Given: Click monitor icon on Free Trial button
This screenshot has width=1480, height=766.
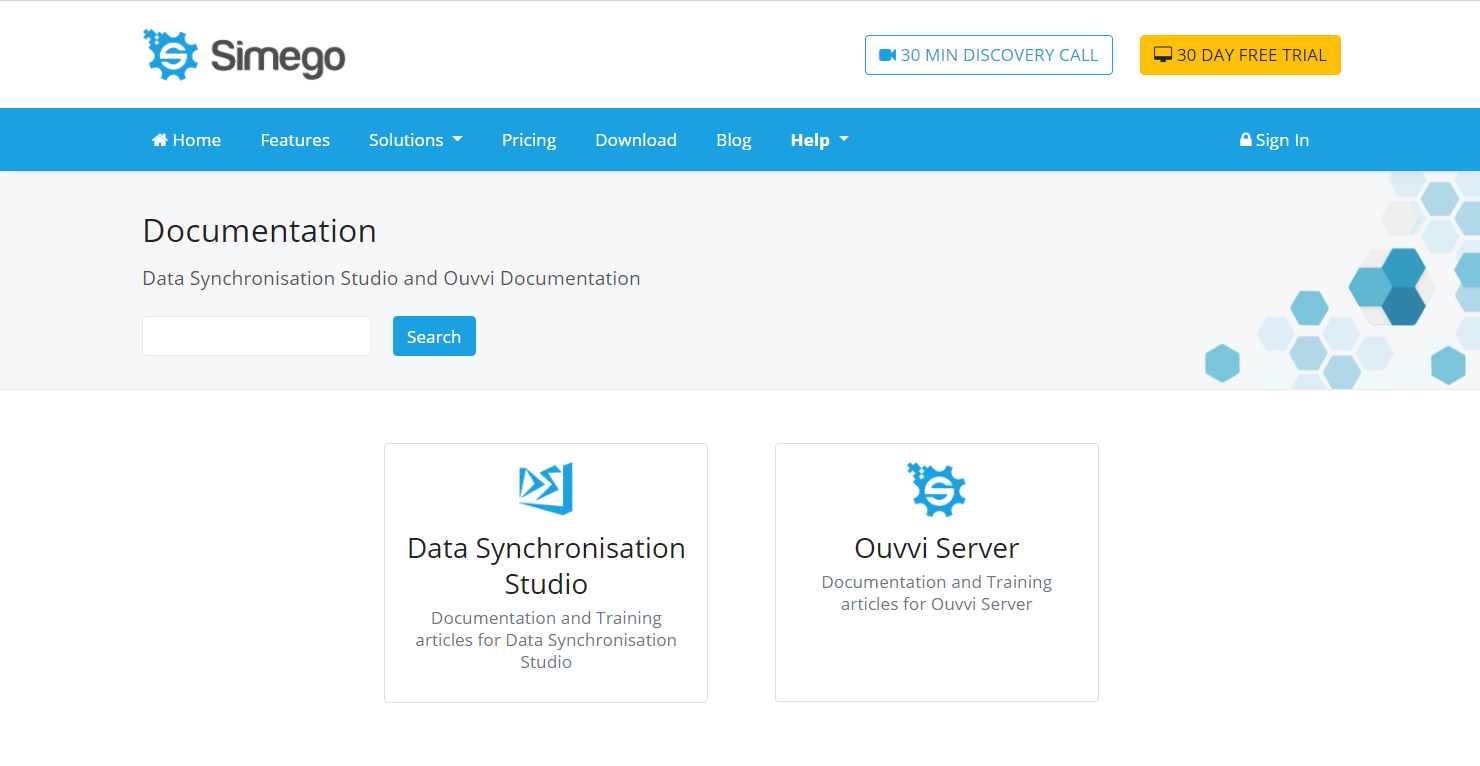Looking at the screenshot, I should (1163, 55).
